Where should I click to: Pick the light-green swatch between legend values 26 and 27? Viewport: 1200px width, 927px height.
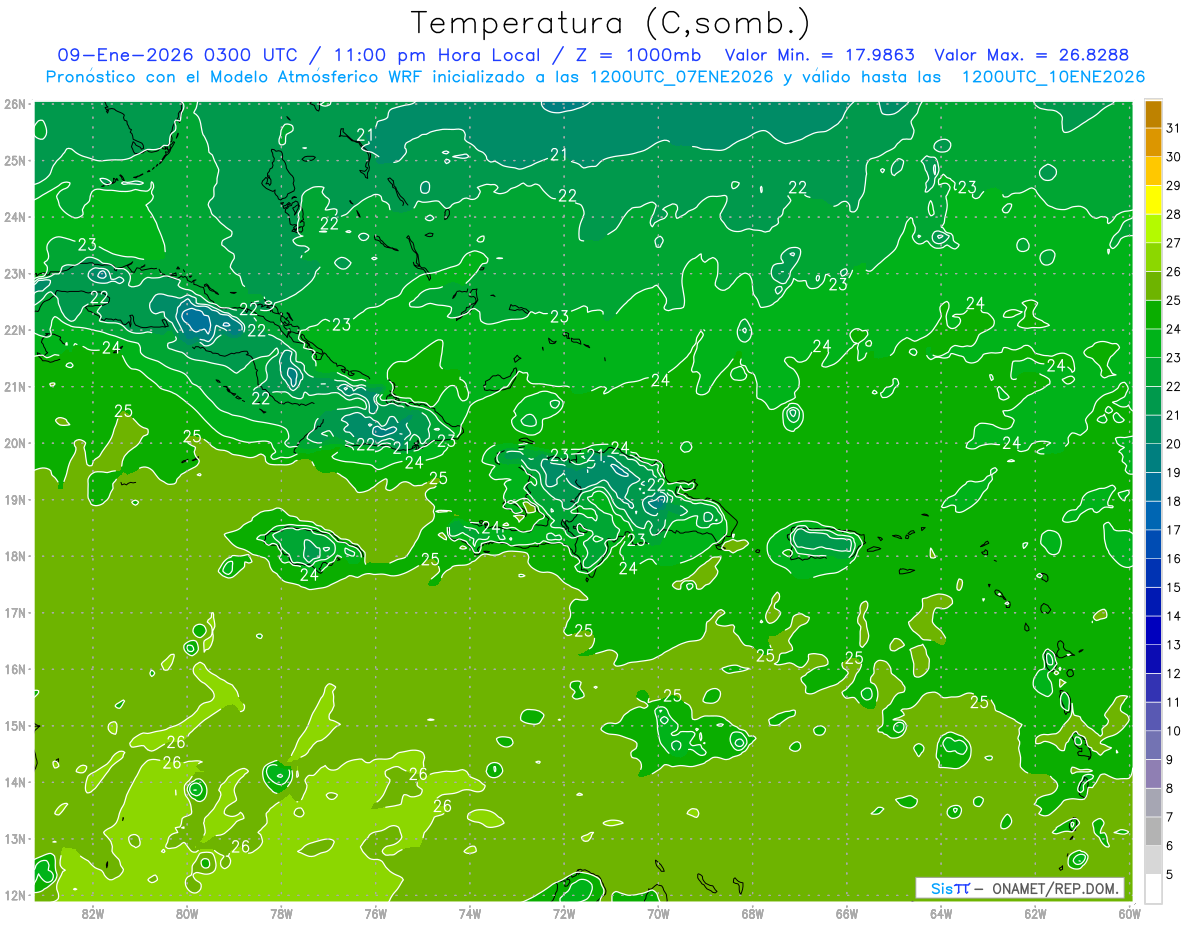pyautogui.click(x=1153, y=257)
